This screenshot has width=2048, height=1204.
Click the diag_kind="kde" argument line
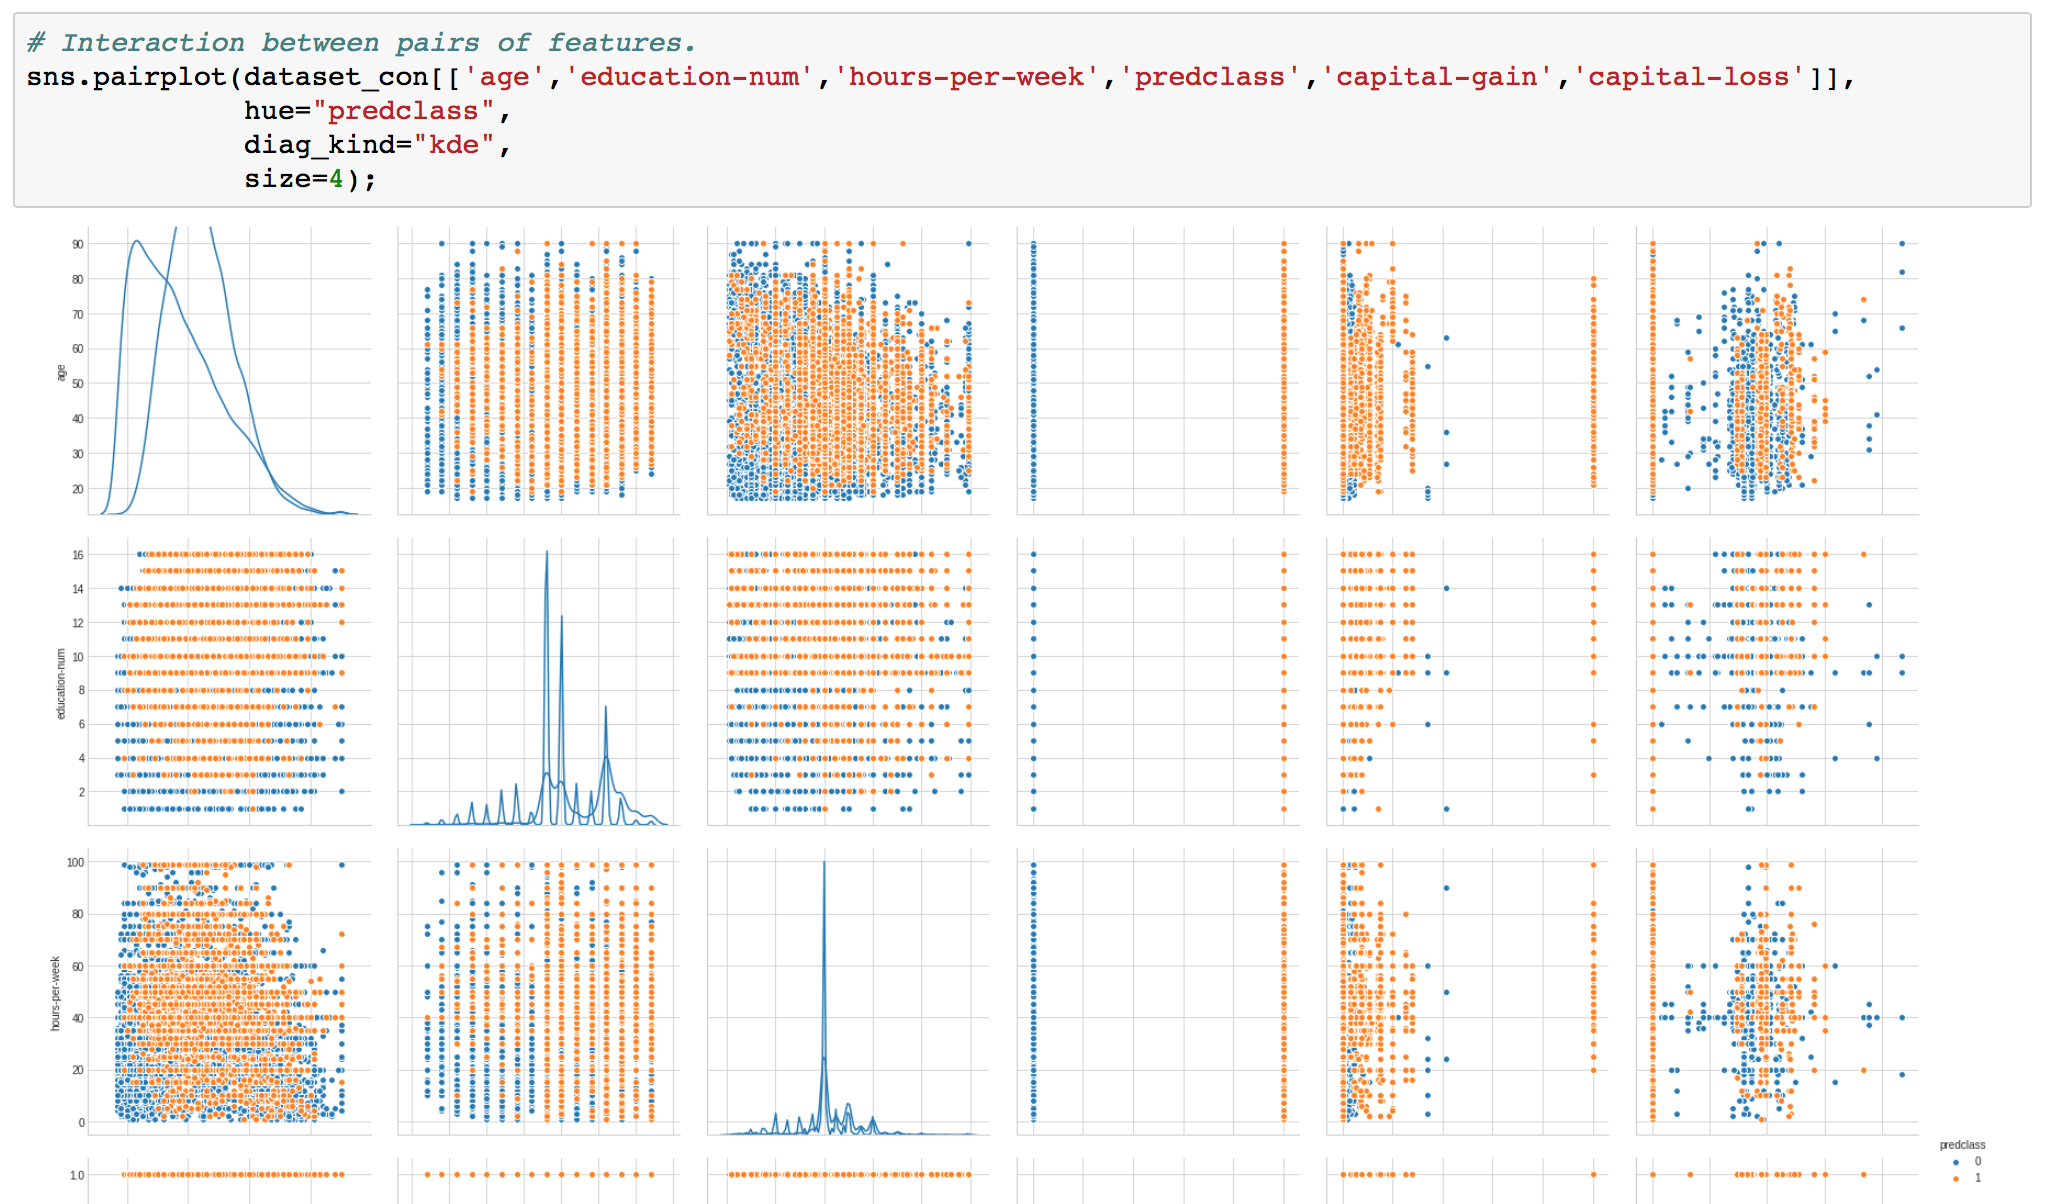click(378, 145)
